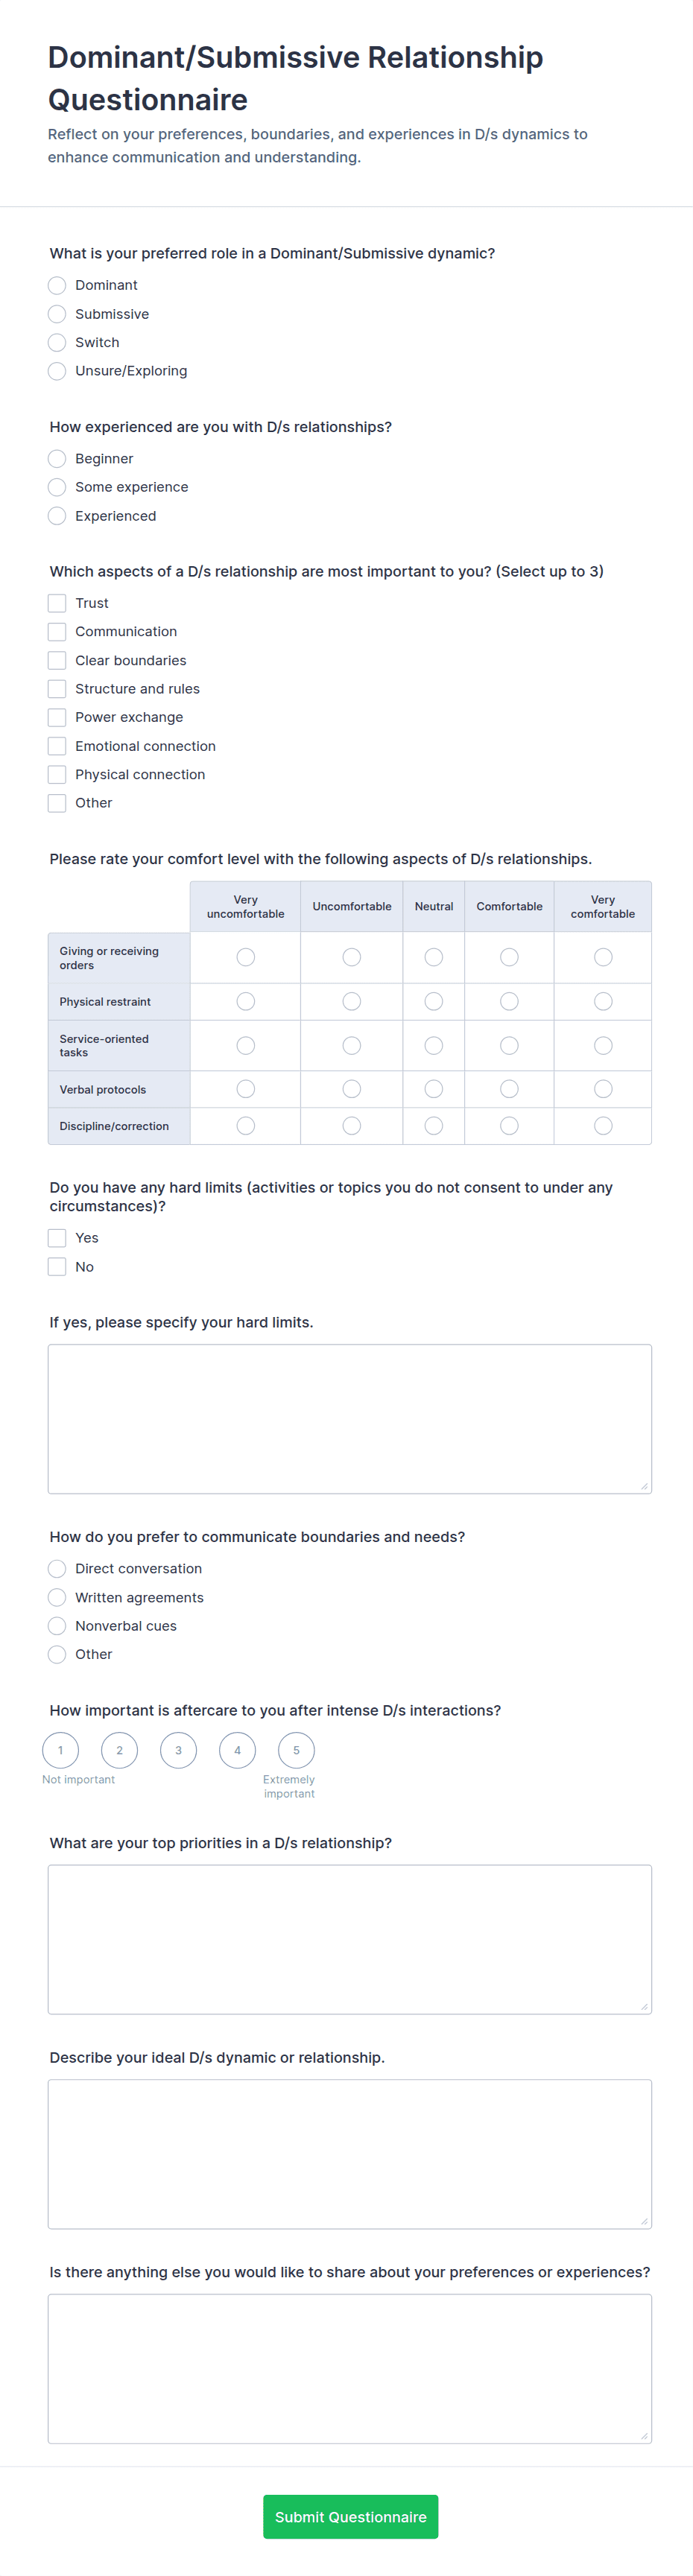
Task: Select "Experienced" for D/s experience
Action: click(x=57, y=516)
